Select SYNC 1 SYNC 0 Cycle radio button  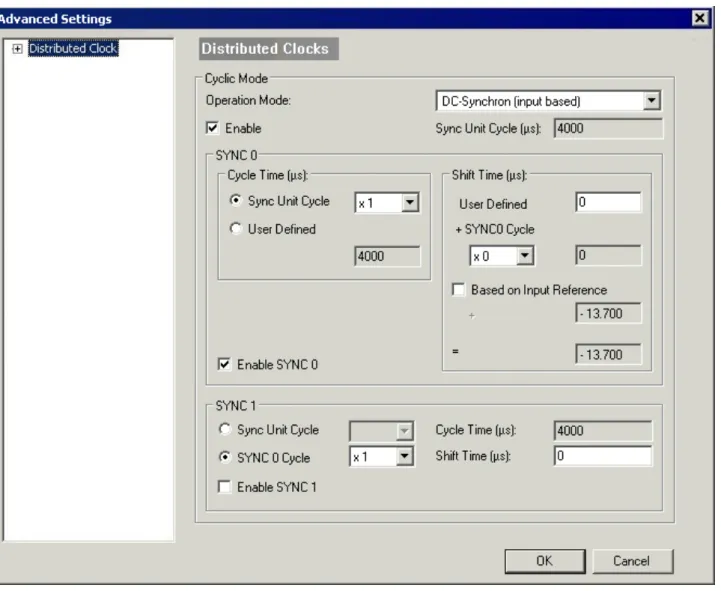224,457
